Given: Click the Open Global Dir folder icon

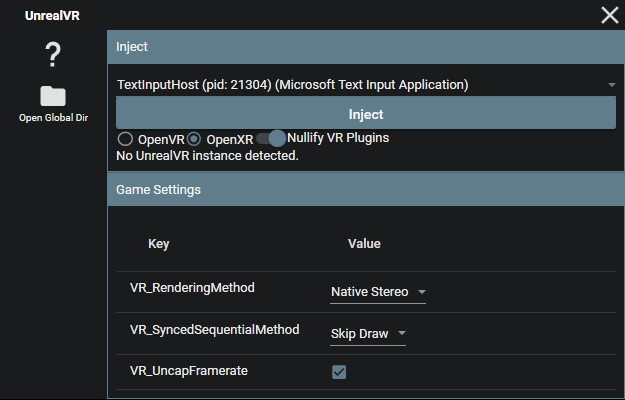Looking at the screenshot, I should (x=53, y=96).
